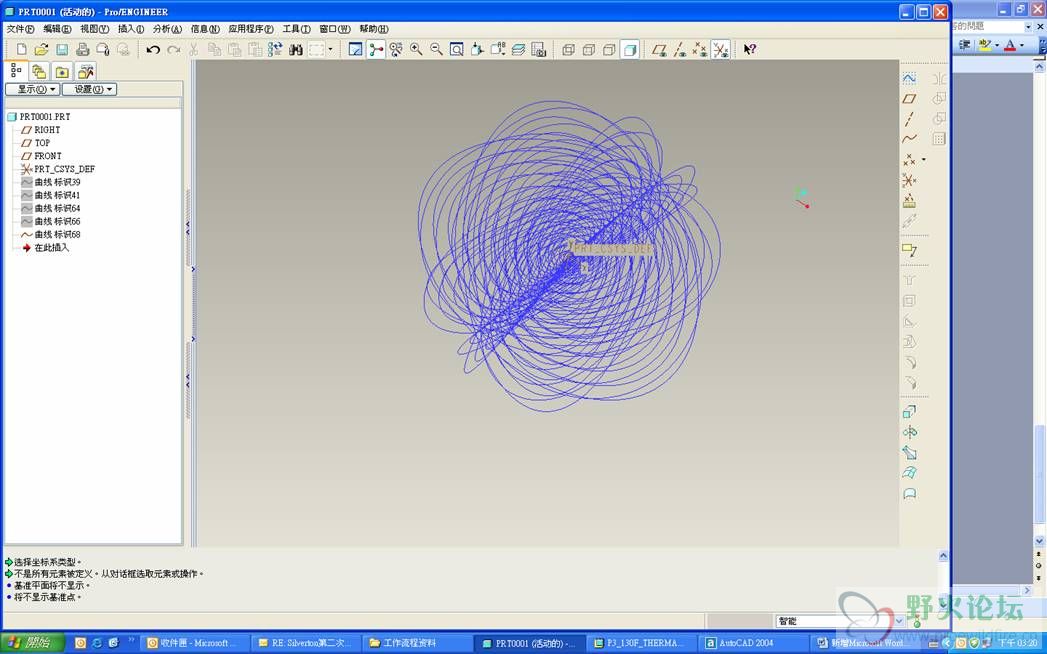
Task: Select the Datum Coordinate System tool
Action: point(909,180)
